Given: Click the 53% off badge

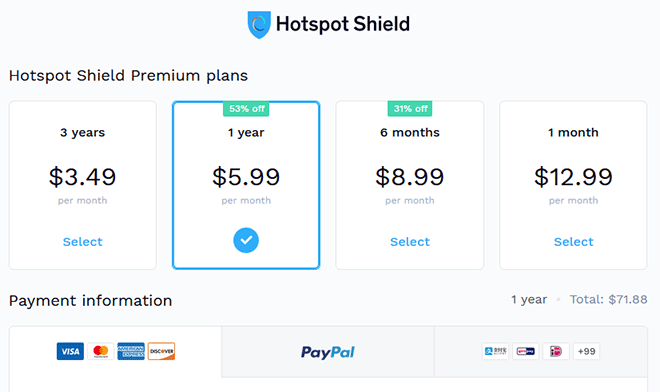Looking at the screenshot, I should pos(246,109).
